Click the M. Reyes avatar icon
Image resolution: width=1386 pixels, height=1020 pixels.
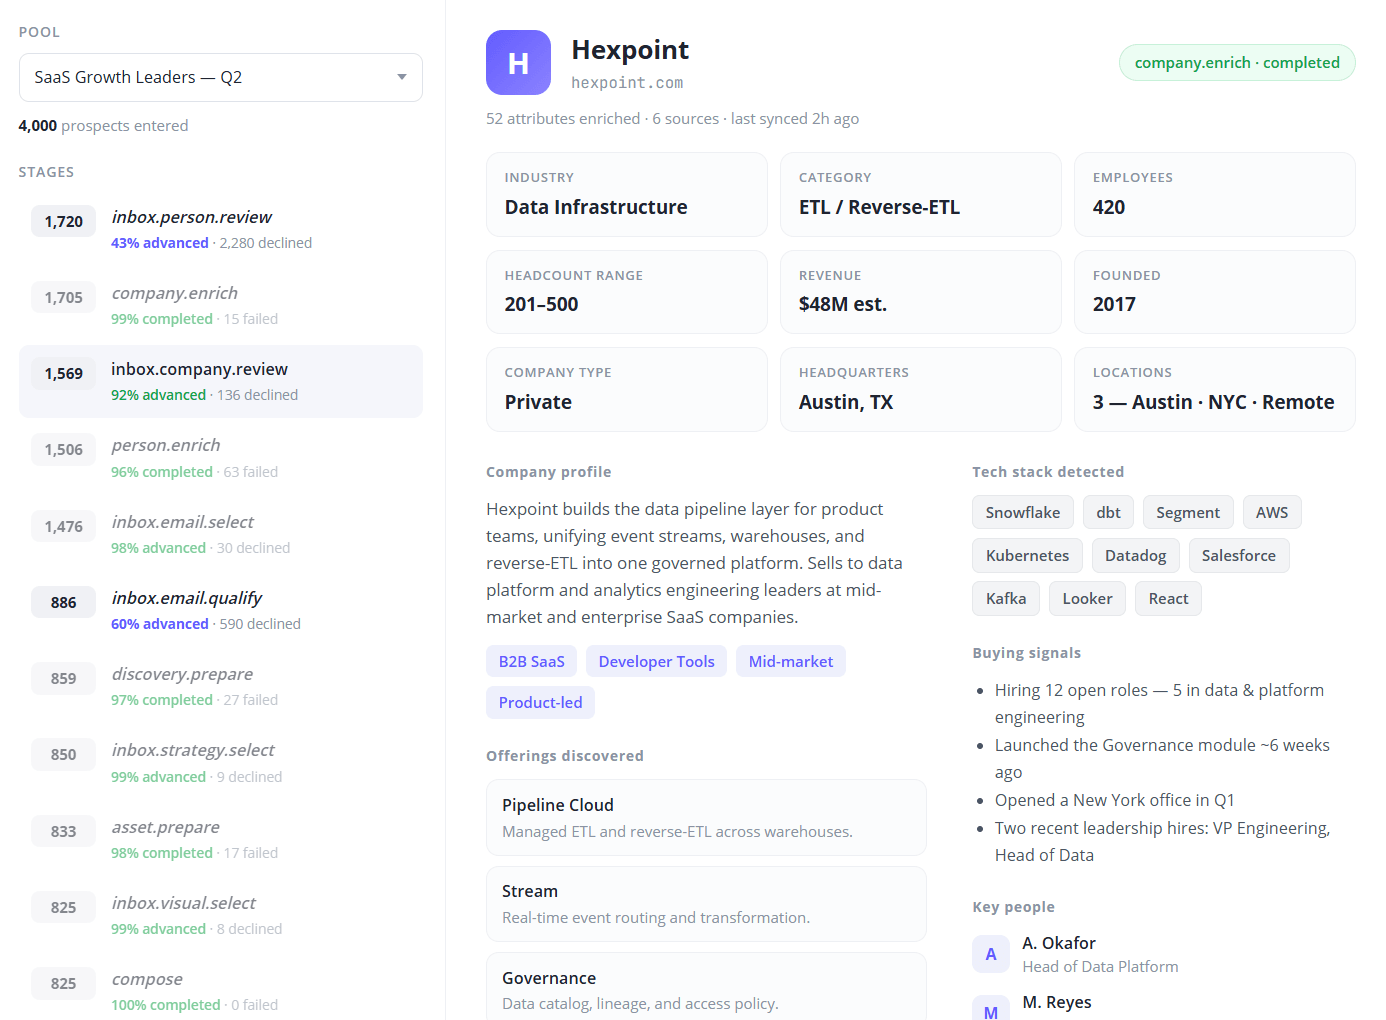[991, 1007]
